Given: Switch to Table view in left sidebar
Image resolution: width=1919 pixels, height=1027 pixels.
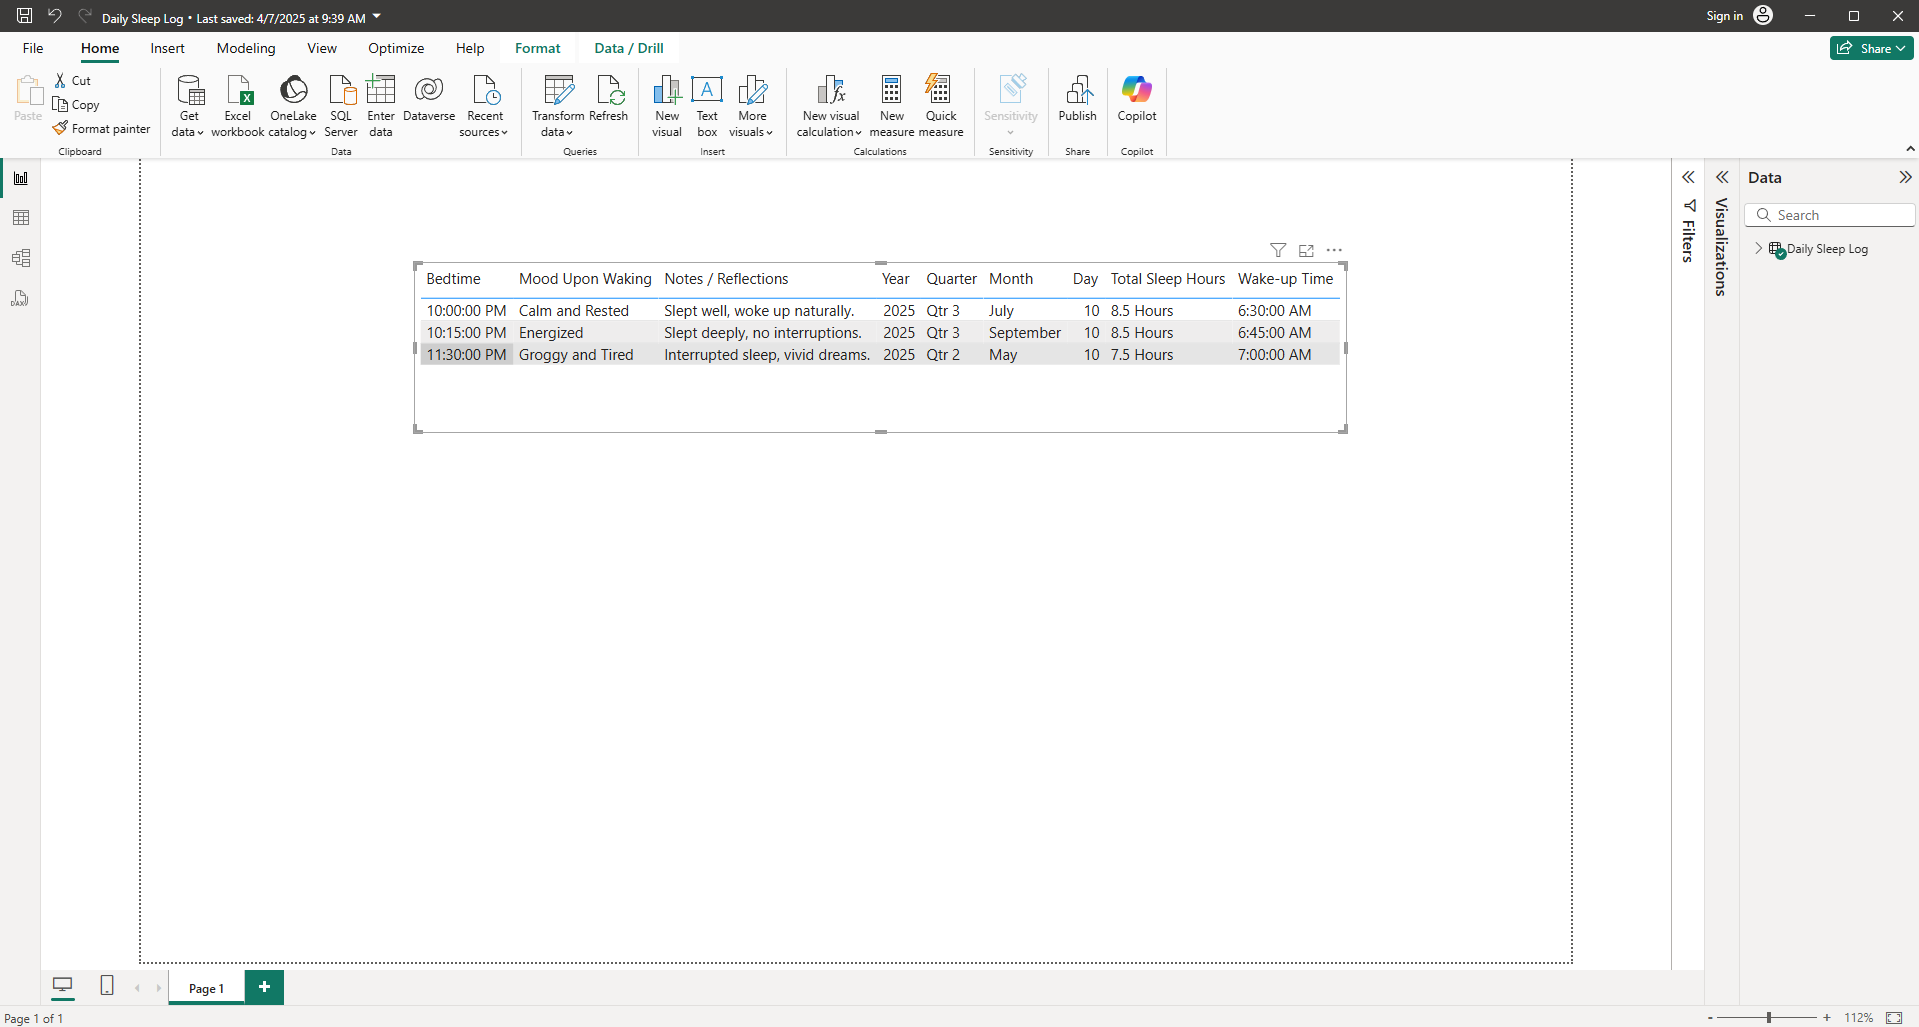Looking at the screenshot, I should (x=21, y=218).
